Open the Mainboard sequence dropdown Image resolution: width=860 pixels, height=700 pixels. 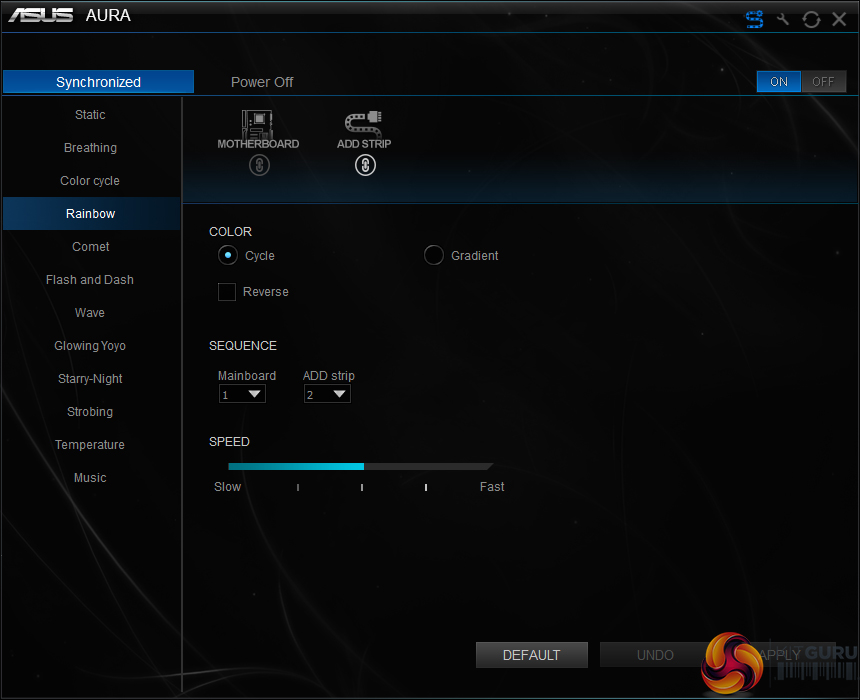pos(242,394)
